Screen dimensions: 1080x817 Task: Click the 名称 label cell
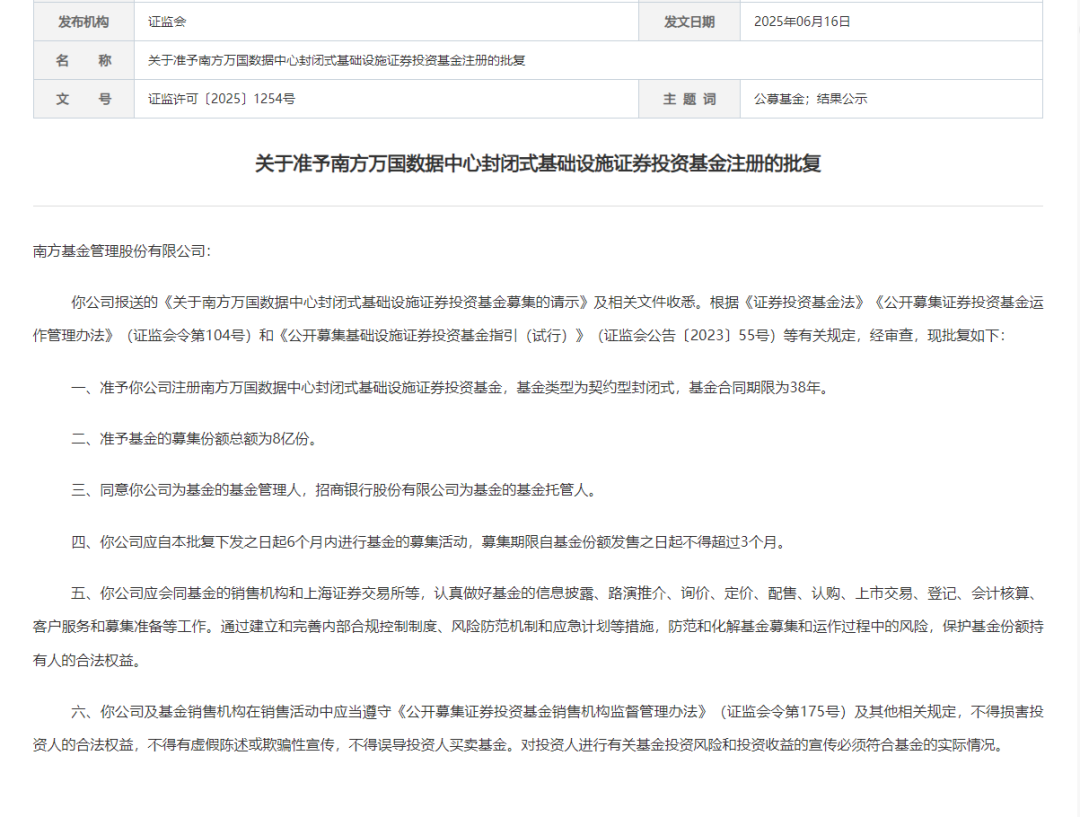point(84,60)
